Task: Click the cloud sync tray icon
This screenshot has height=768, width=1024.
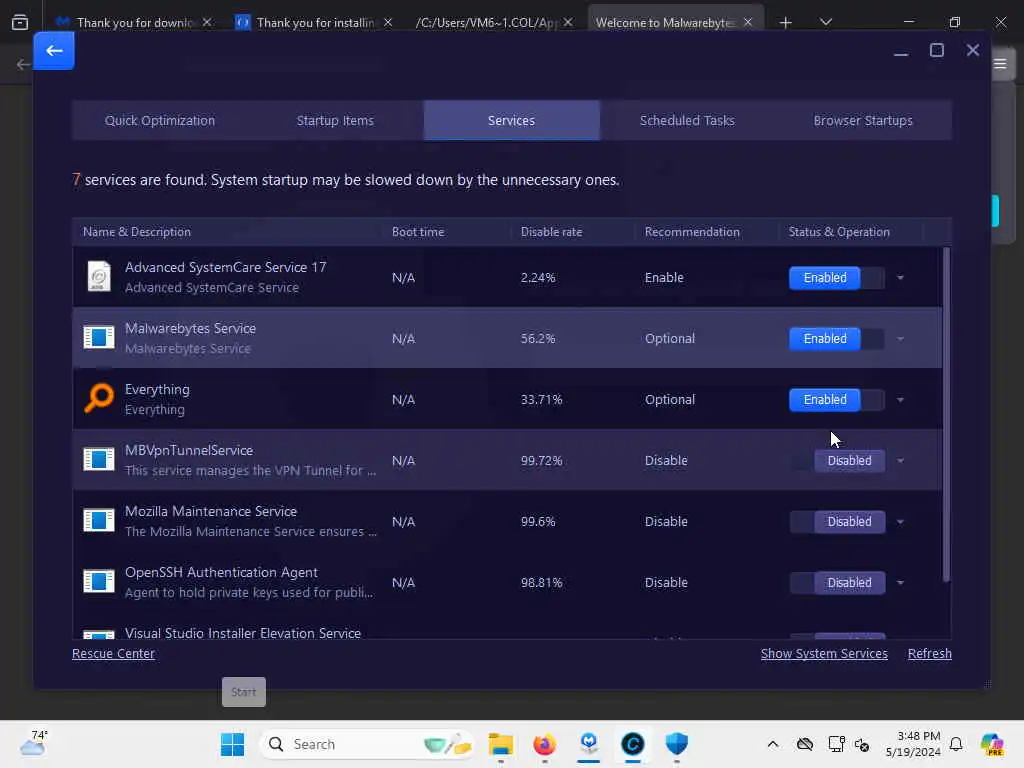Action: (805, 744)
